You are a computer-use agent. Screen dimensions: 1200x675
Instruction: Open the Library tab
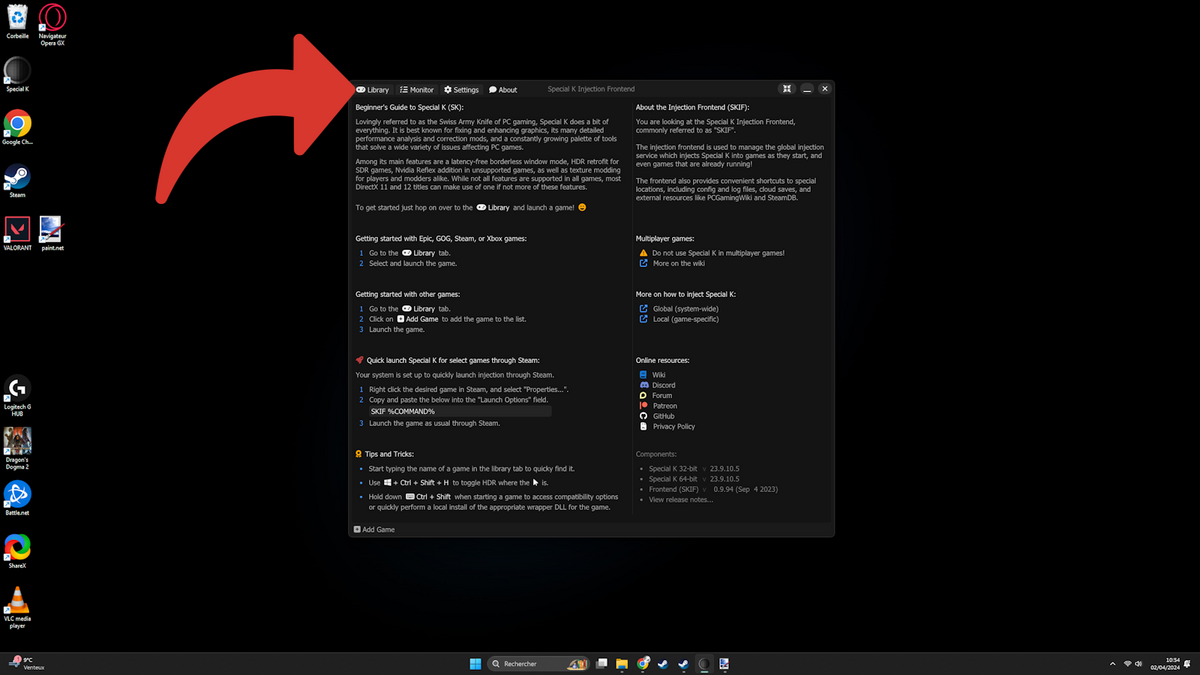click(373, 90)
